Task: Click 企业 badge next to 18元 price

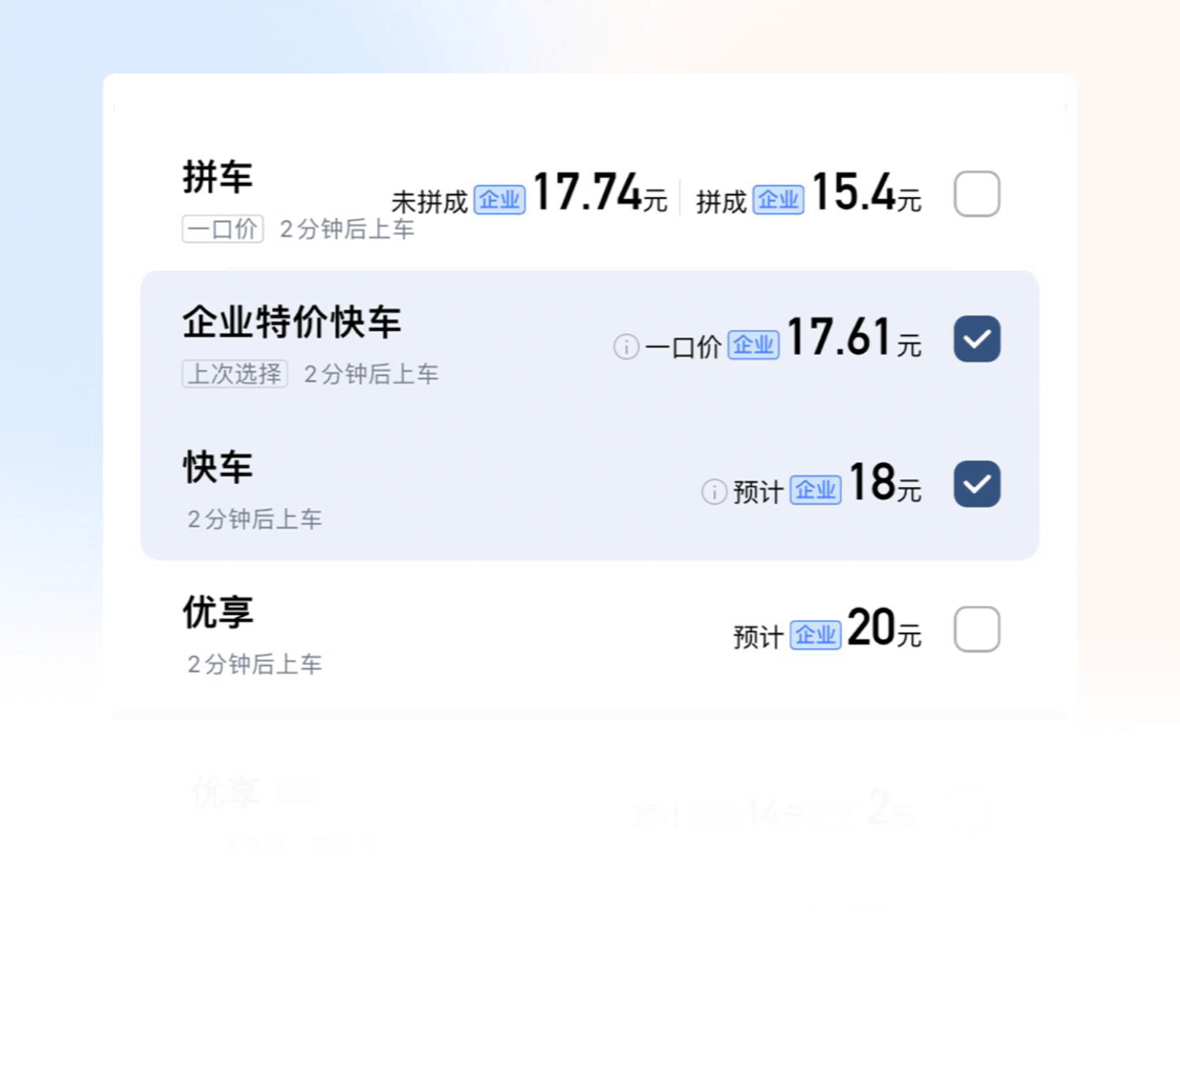Action: [815, 490]
